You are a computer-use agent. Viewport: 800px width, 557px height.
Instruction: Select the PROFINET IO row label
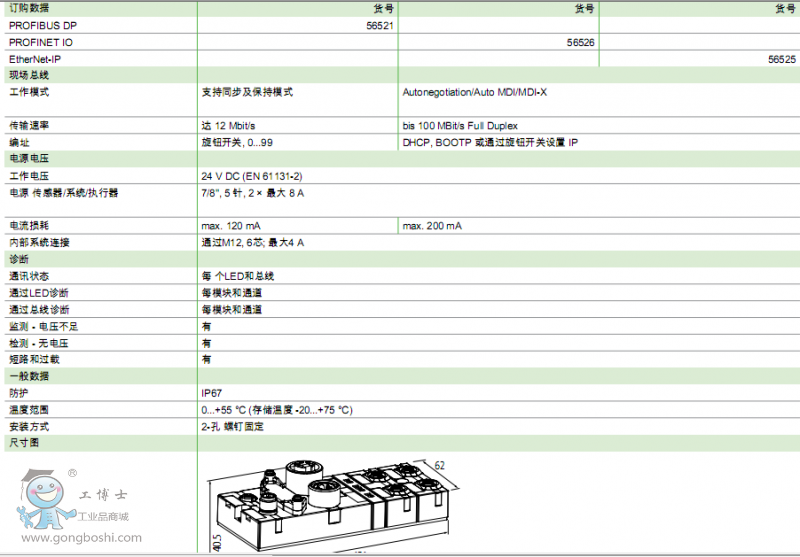click(41, 42)
